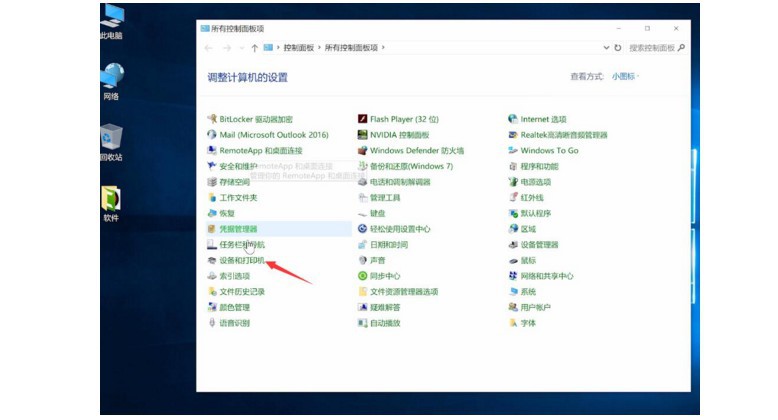Click the RemoteApp 和桌面连接 icon
778x420 pixels.
pyautogui.click(x=212, y=150)
